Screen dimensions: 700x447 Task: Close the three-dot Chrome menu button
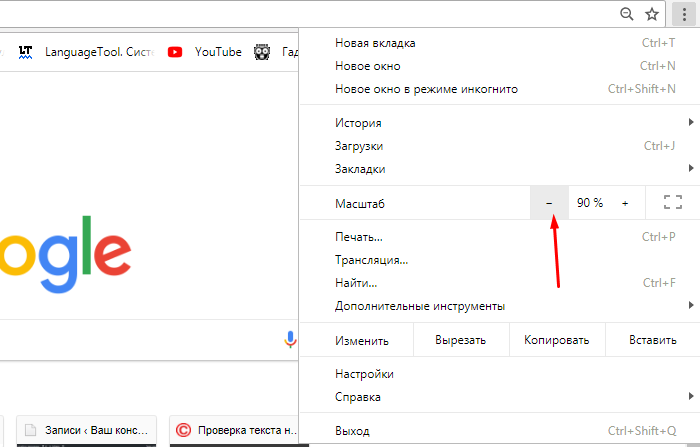[684, 14]
